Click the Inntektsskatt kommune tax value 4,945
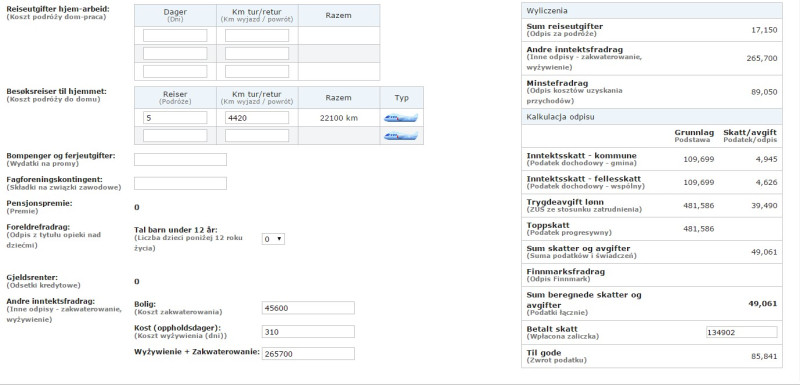The image size is (800, 385). point(767,159)
